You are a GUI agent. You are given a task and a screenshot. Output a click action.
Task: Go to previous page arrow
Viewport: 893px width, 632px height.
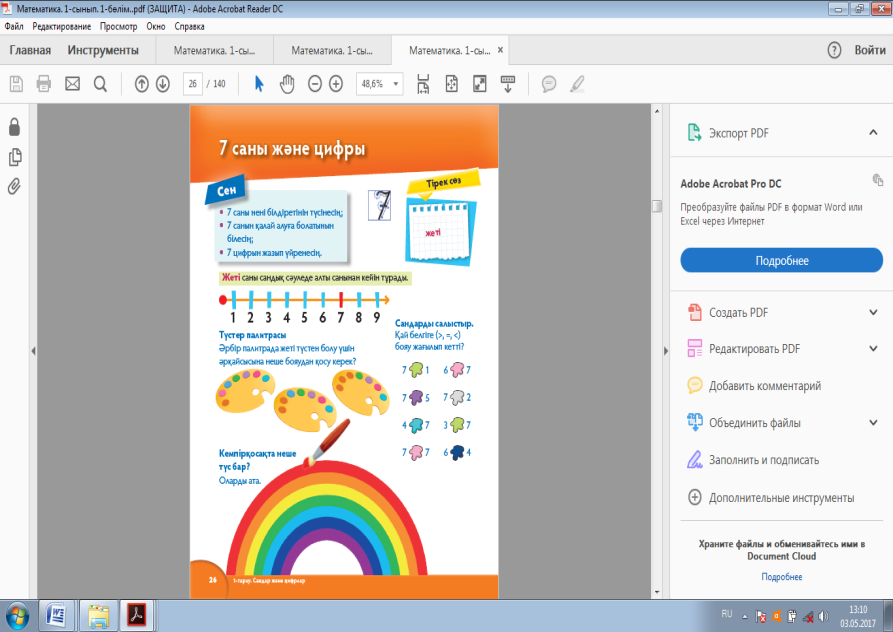(142, 84)
